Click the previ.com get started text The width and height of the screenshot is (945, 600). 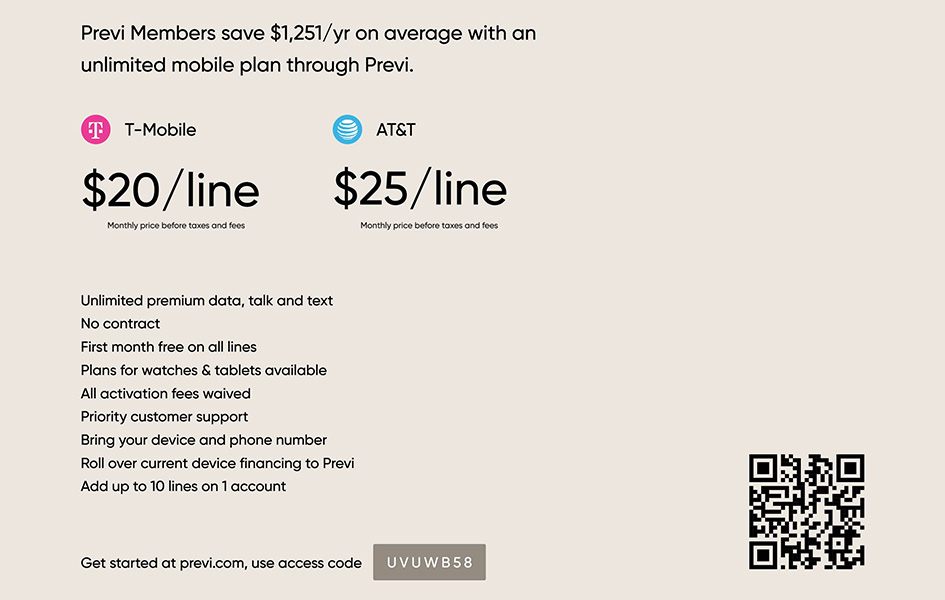(221, 563)
